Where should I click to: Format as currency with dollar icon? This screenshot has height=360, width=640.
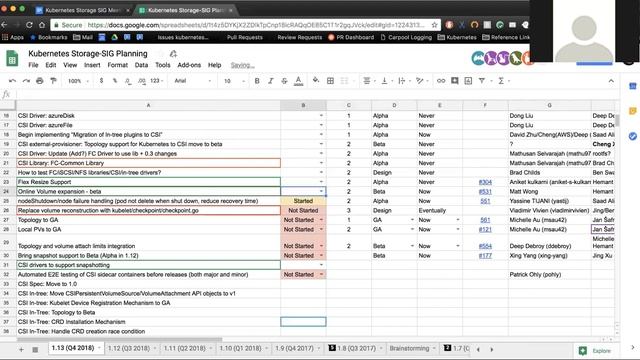(101, 81)
